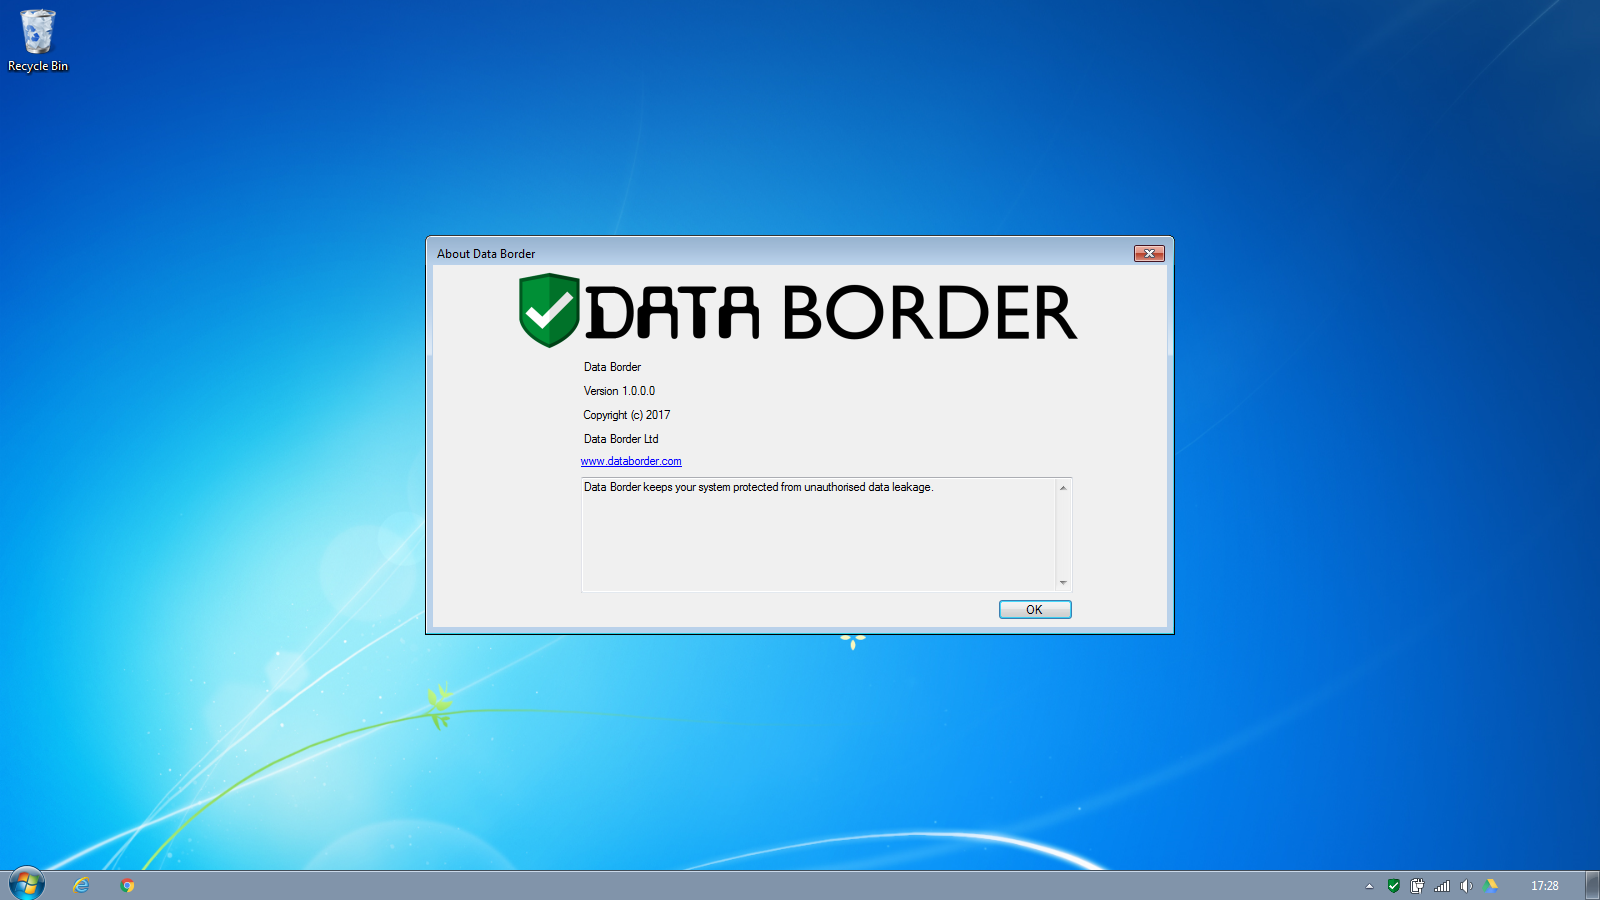Open the Windows Start menu
The image size is (1600, 900).
(x=27, y=884)
